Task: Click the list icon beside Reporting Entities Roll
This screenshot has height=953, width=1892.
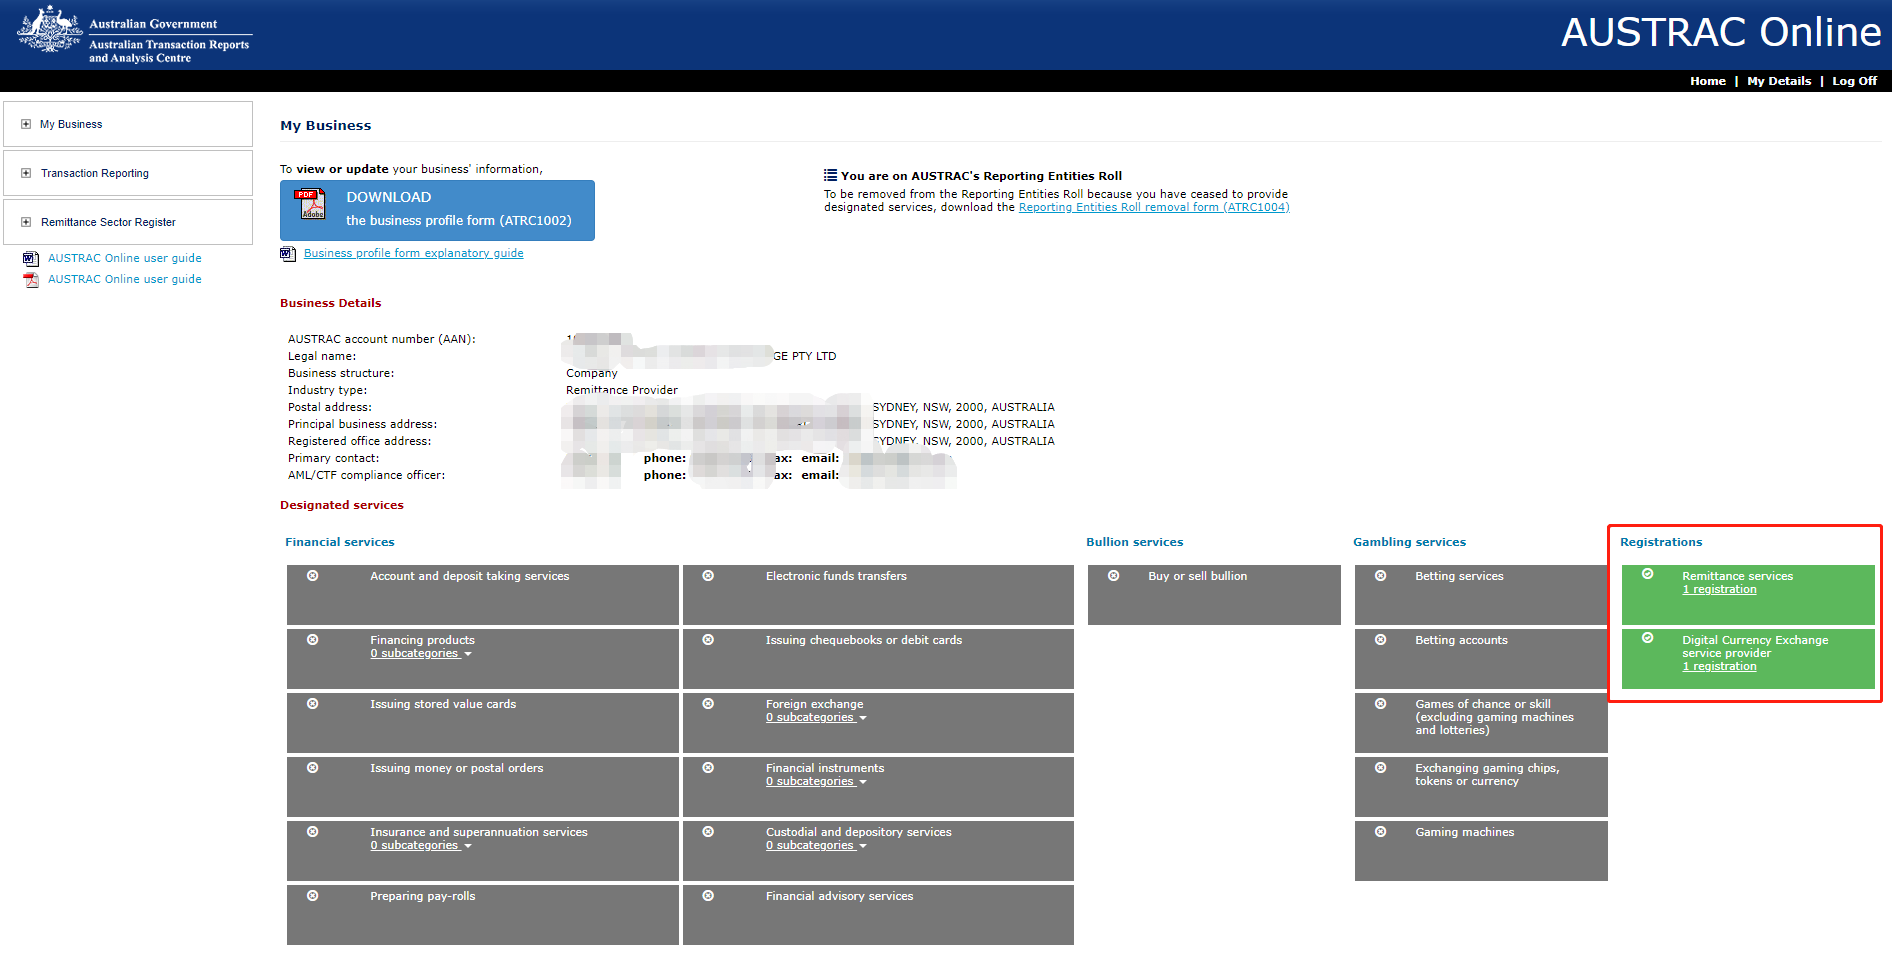Action: tap(830, 175)
